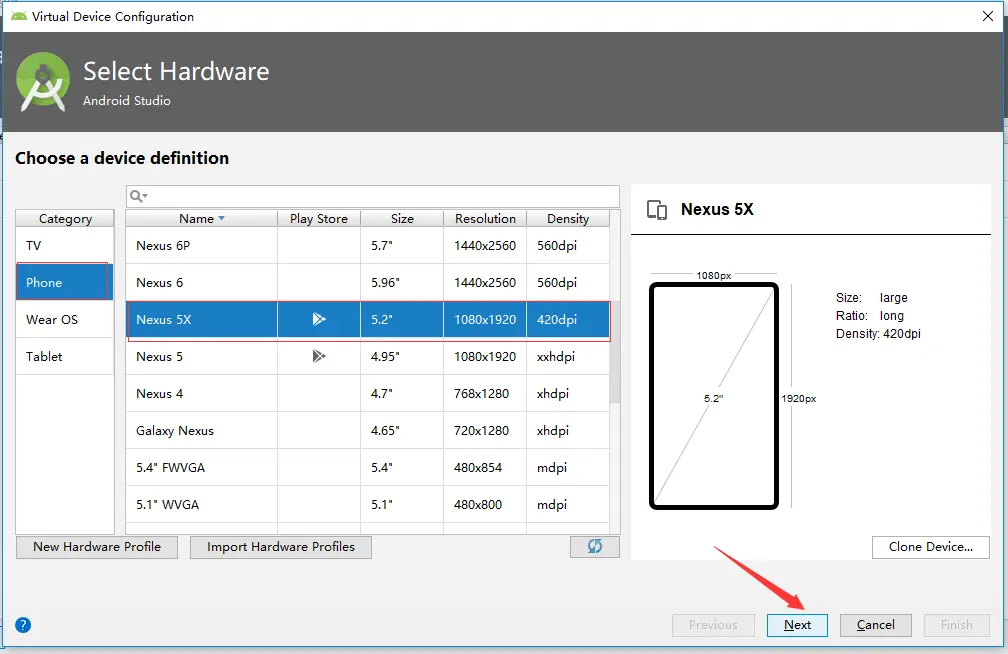Screen dimensions: 1008x654
Task: Click the Size column header
Action: click(x=402, y=219)
